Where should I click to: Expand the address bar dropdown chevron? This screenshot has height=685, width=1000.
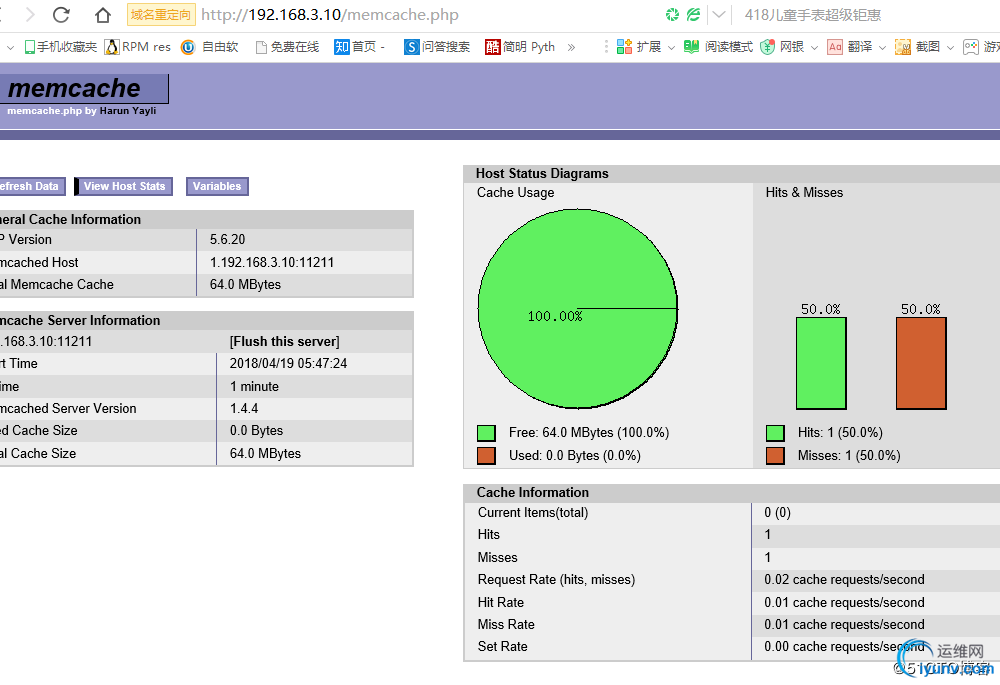coord(718,15)
